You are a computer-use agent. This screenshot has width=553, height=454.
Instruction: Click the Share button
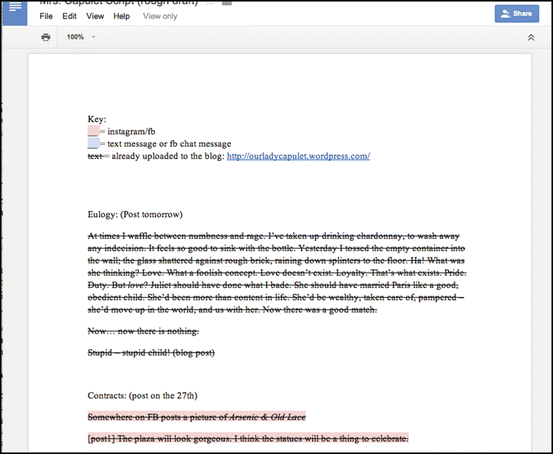click(x=517, y=14)
